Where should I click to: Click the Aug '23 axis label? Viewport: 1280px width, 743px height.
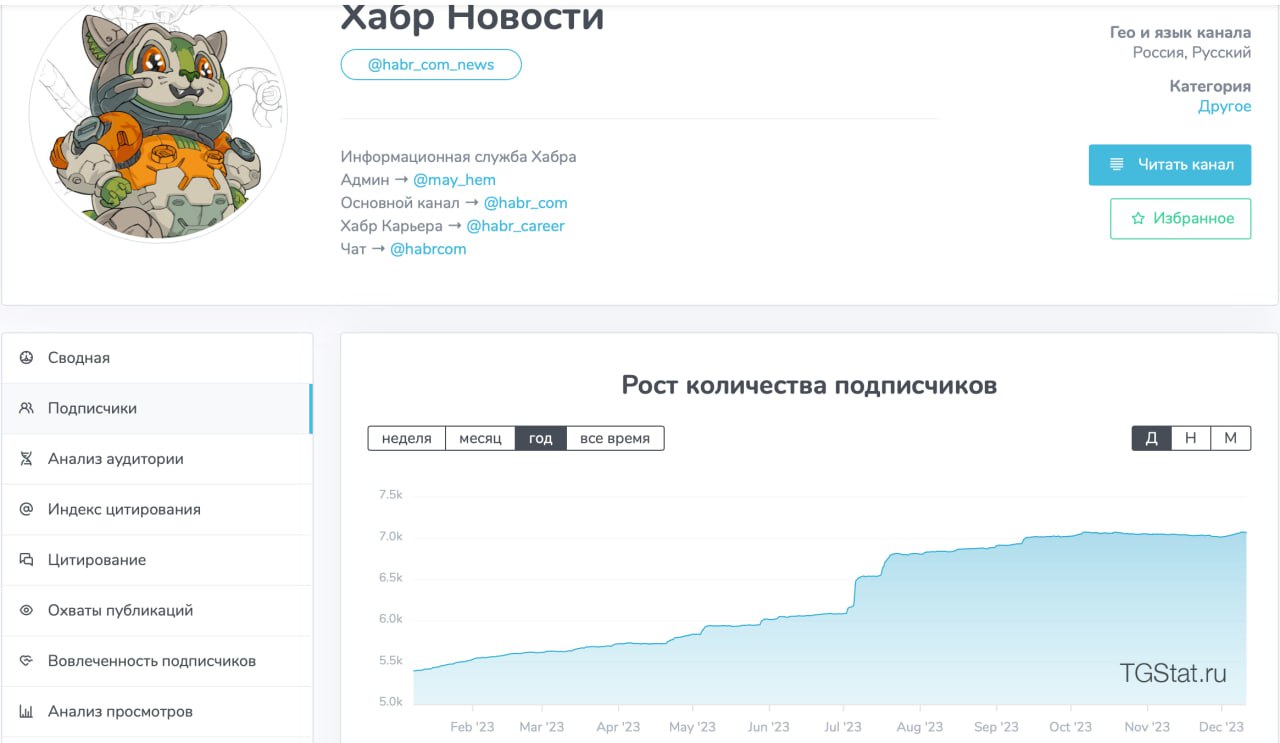919,727
